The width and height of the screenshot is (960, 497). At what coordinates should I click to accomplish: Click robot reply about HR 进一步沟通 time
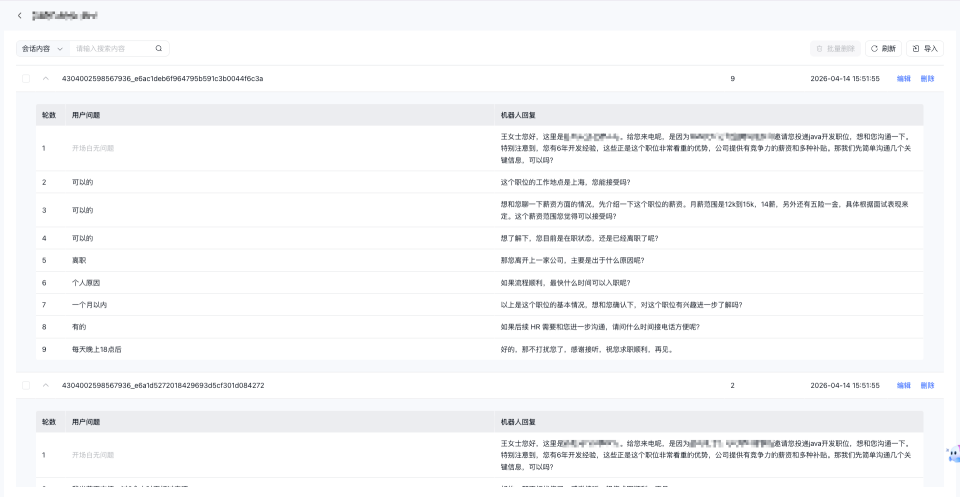(599, 327)
